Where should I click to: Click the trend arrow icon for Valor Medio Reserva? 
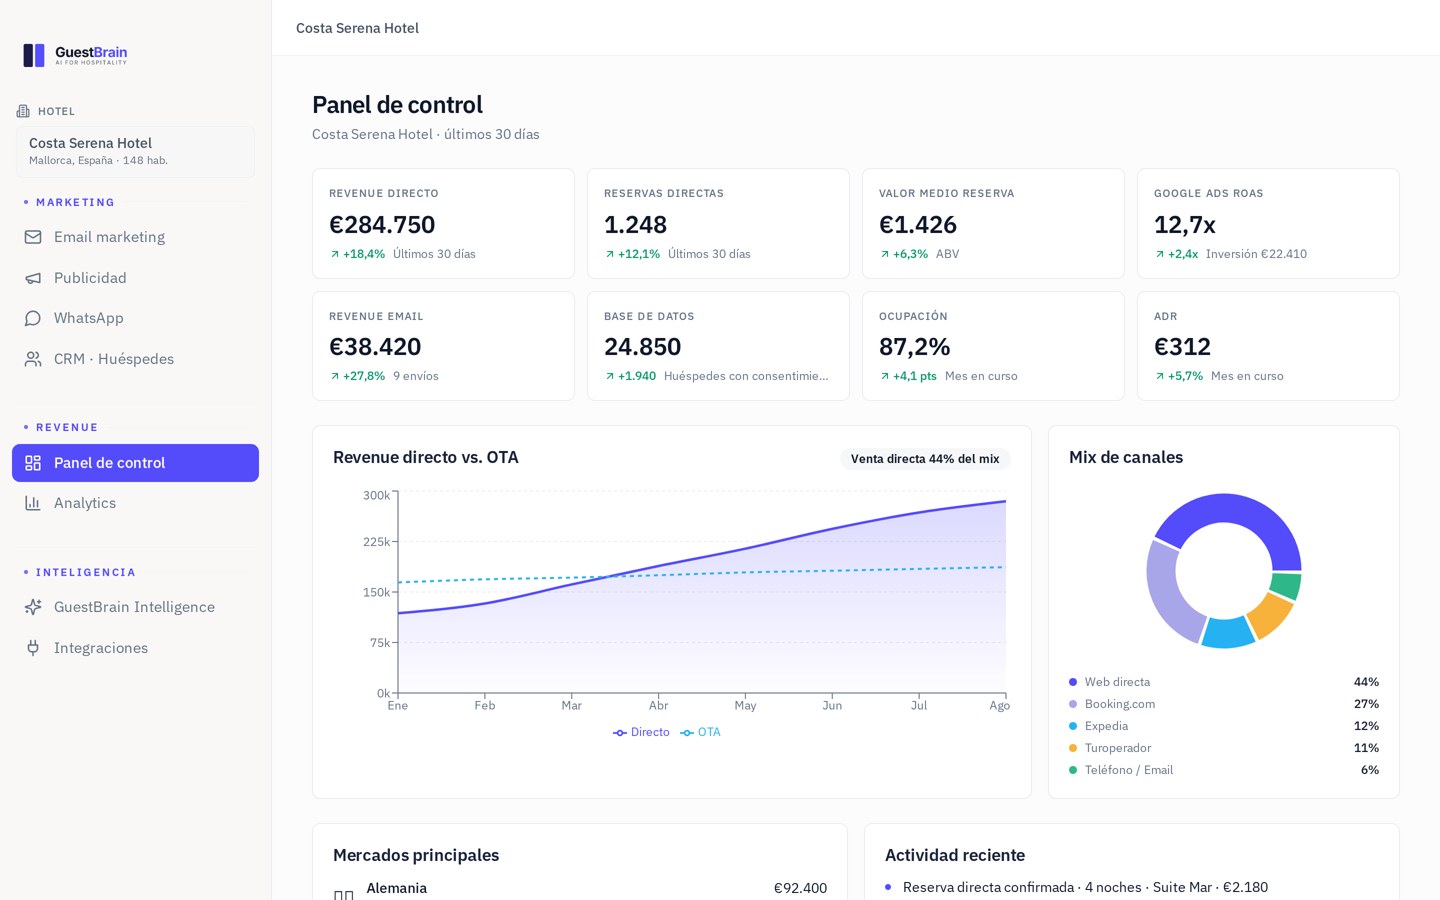(885, 254)
